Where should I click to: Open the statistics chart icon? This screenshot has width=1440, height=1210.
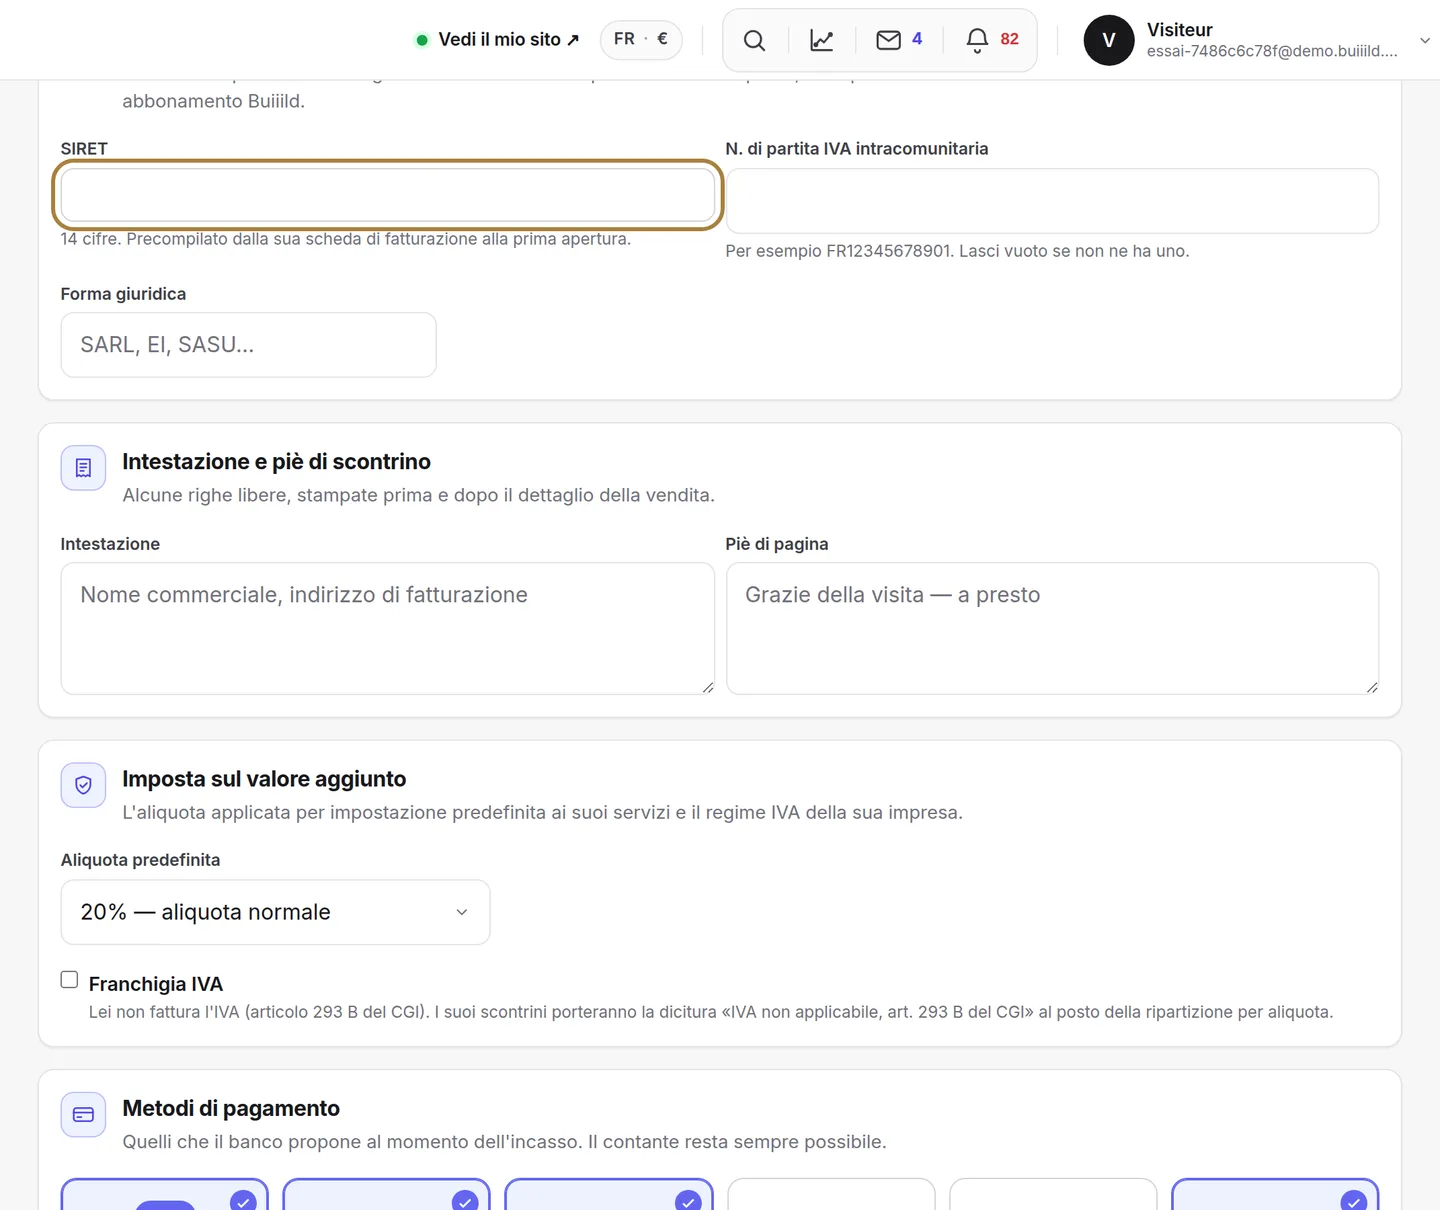point(822,40)
